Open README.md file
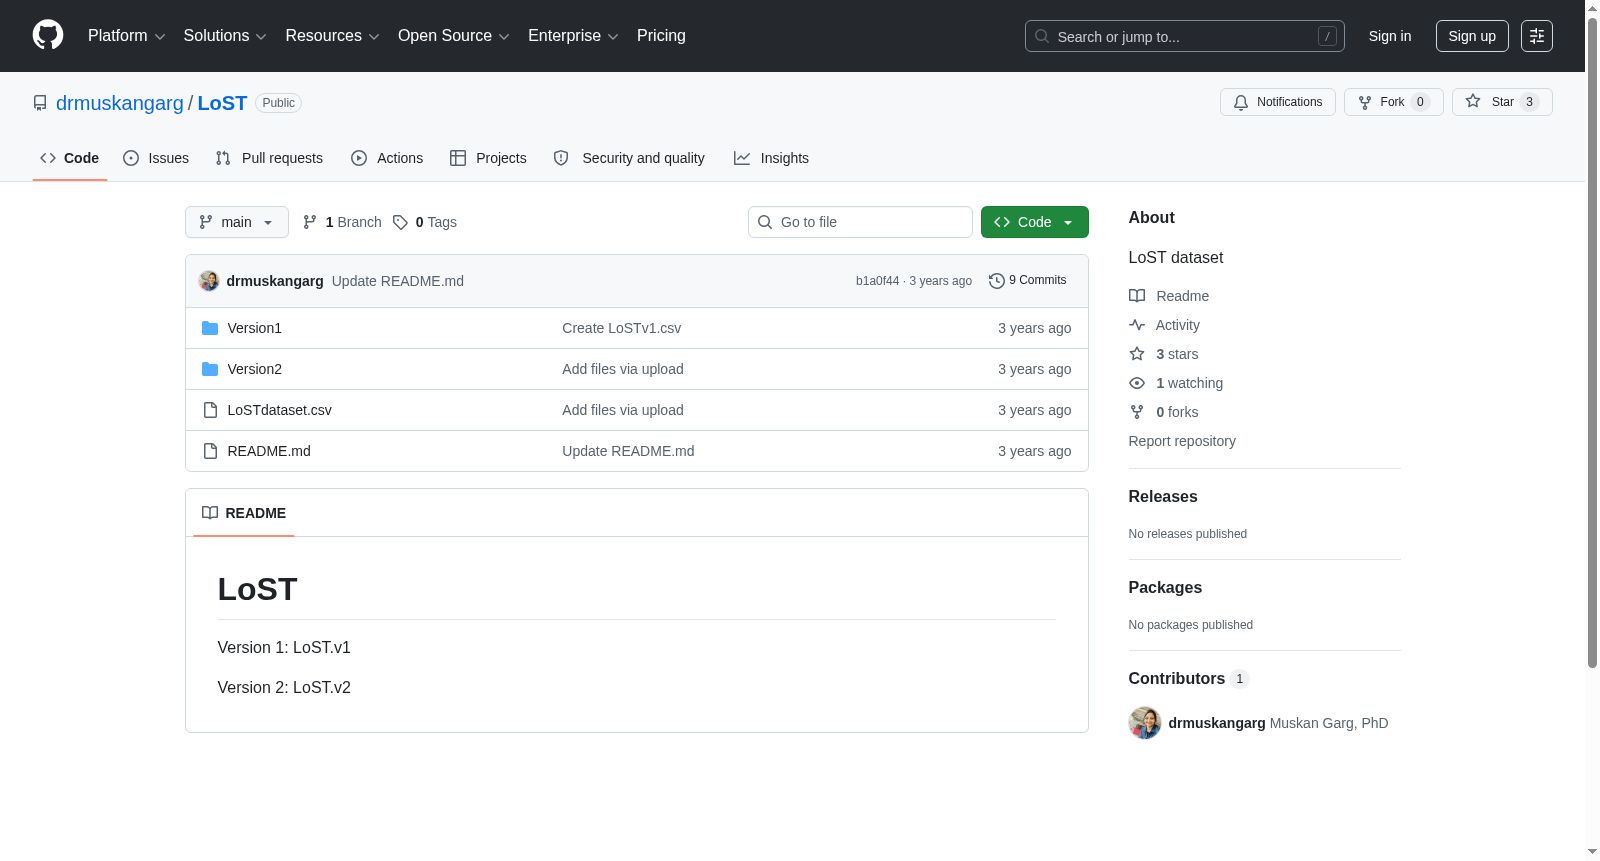The width and height of the screenshot is (1600, 861). pos(269,451)
